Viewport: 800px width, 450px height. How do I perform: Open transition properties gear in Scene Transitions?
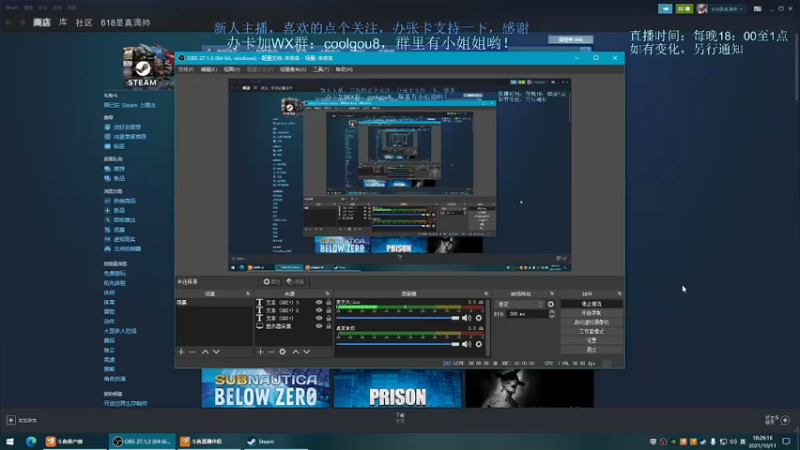551,304
